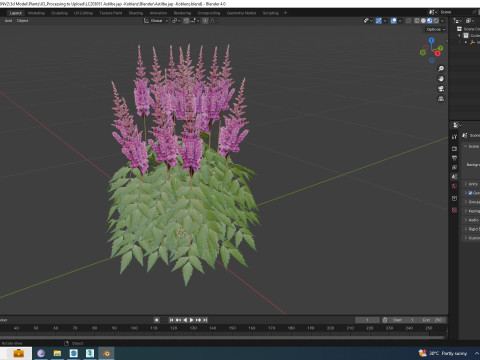This screenshot has width=480, height=360.
Task: Switch orthographic/perspective grid icon
Action: coord(441,99)
